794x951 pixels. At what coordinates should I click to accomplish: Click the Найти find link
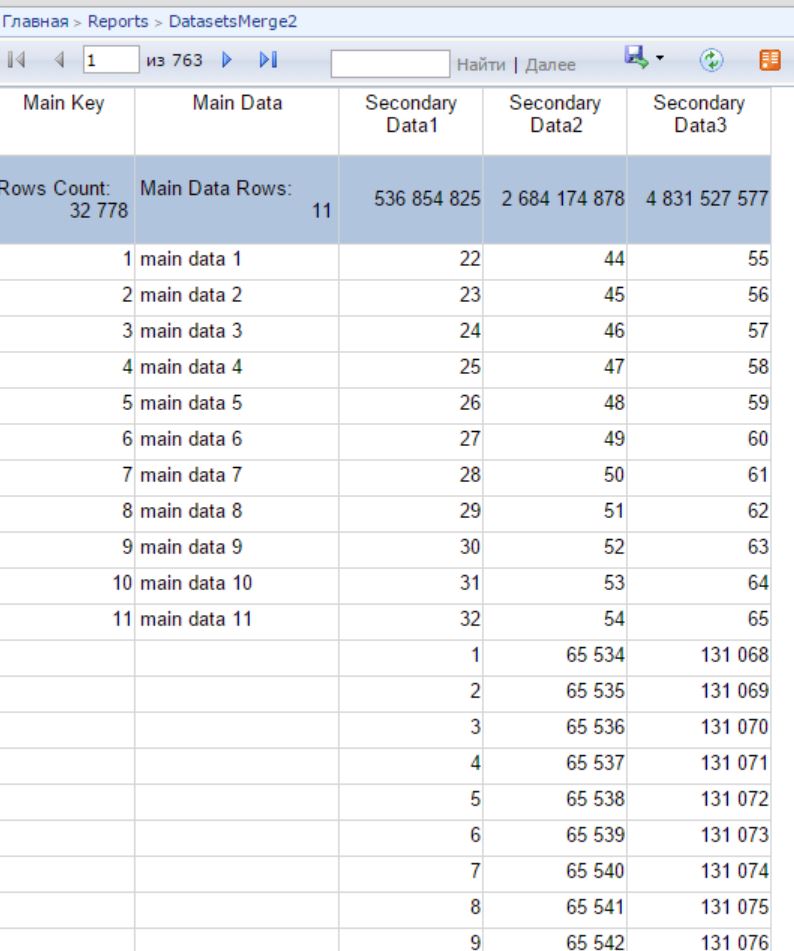tap(480, 64)
